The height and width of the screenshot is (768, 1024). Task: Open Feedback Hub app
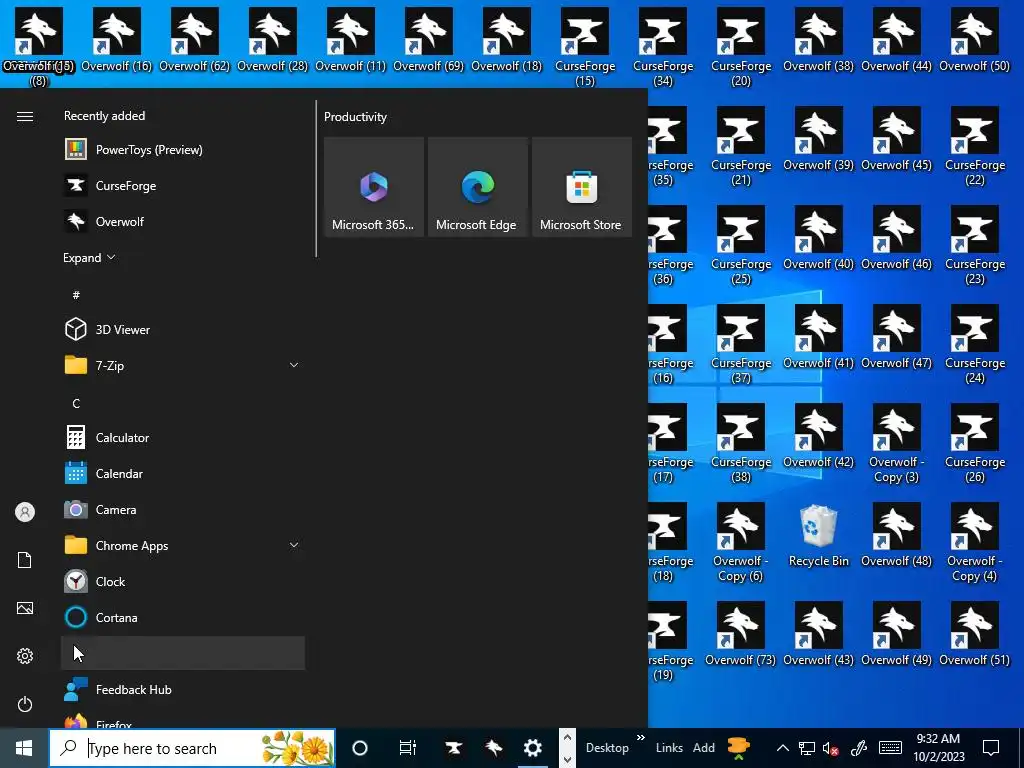tap(183, 689)
